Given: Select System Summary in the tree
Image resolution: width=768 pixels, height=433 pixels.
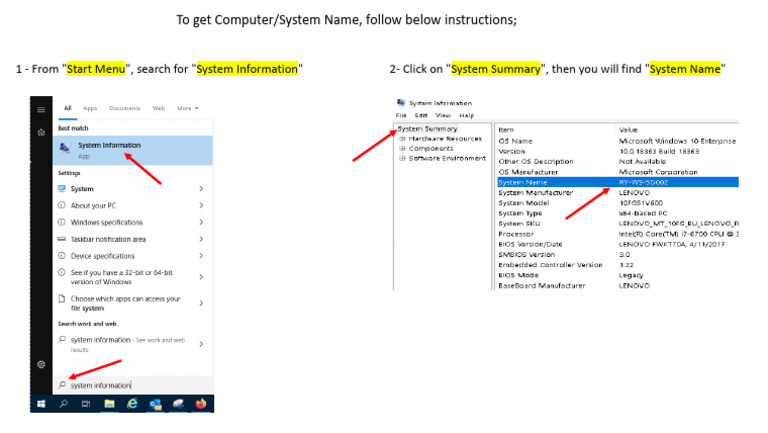Looking at the screenshot, I should [x=427, y=129].
